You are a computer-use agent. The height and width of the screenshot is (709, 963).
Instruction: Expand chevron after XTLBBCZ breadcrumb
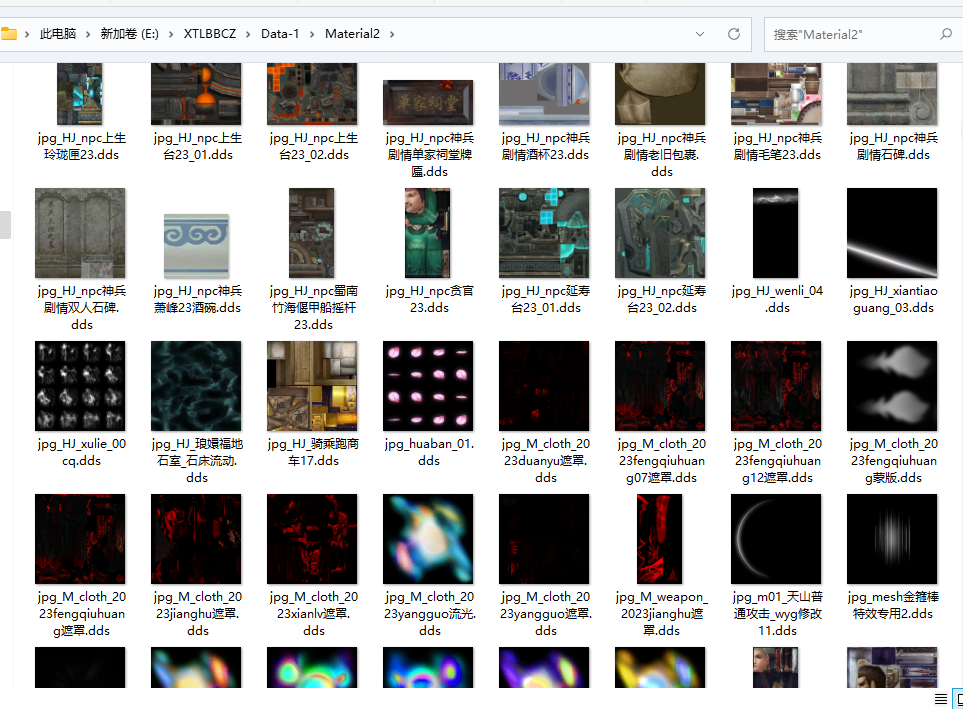point(248,34)
